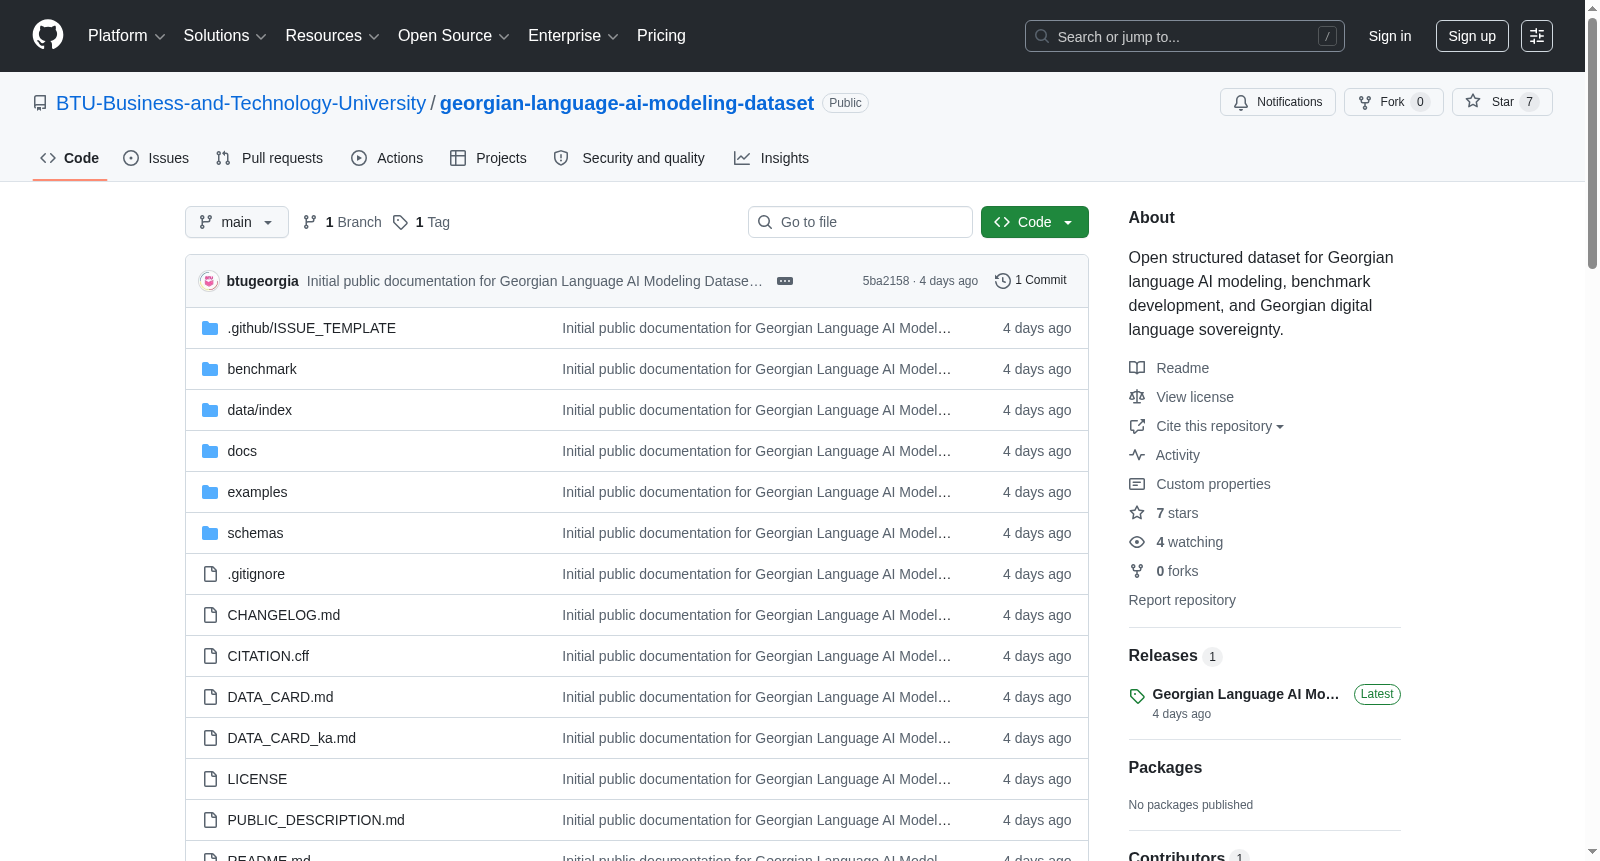Click the folder icon beside docs
Image resolution: width=1600 pixels, height=861 pixels.
pyautogui.click(x=210, y=451)
